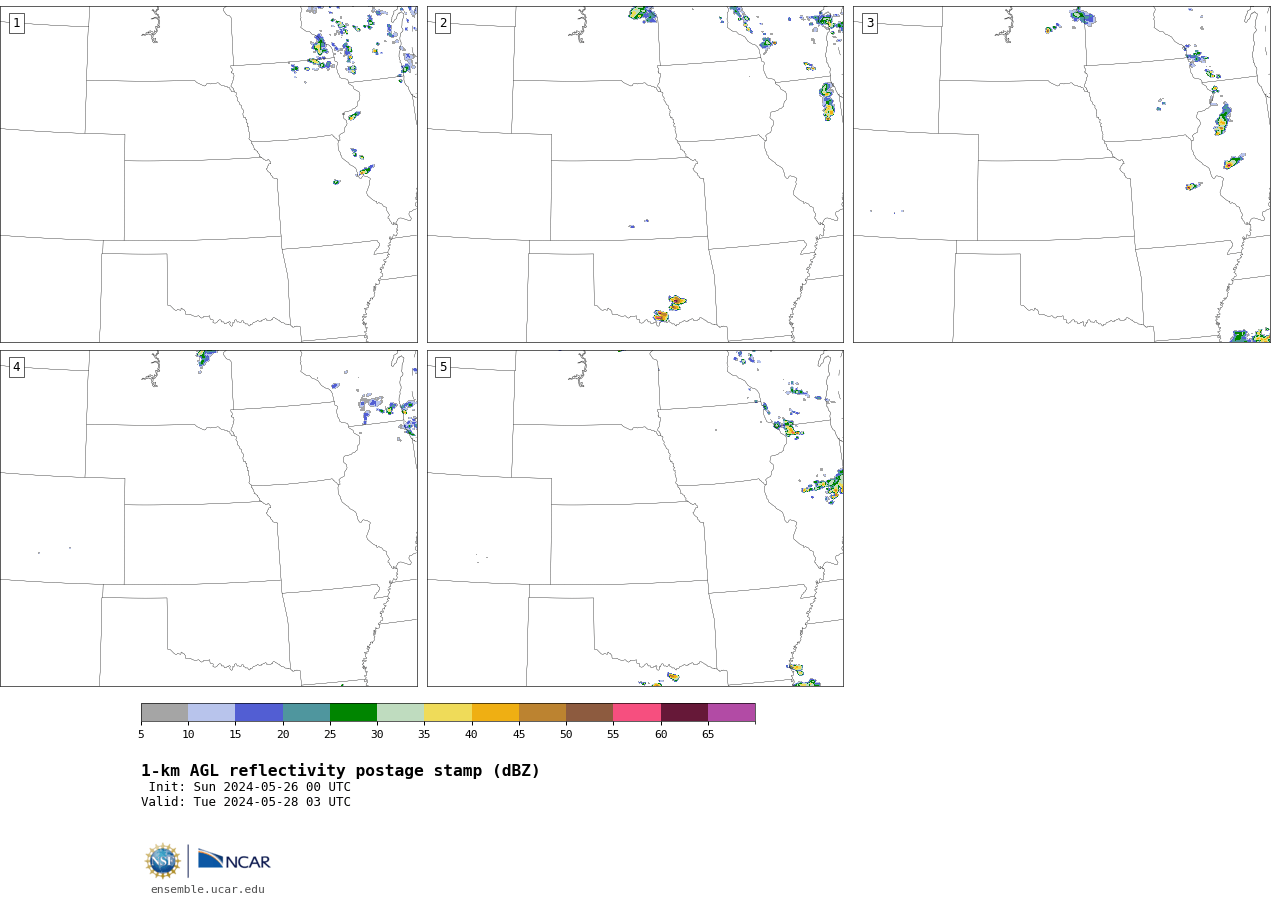Open ensemble member 4 reflectivity map

208,518
